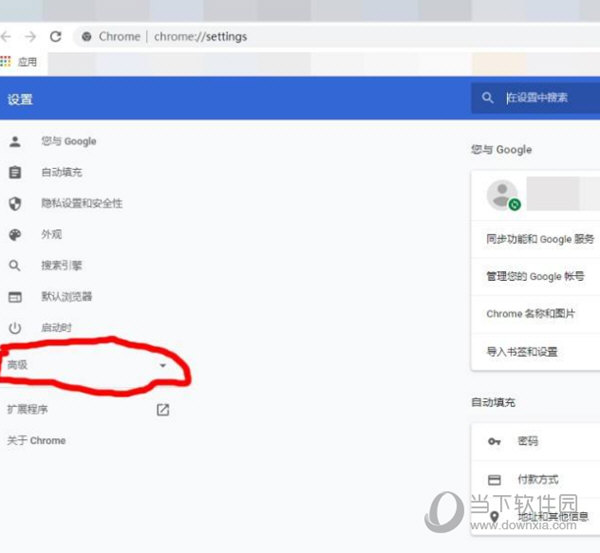The height and width of the screenshot is (553, 600).
Task: Expand the 高级 section arrow
Action: (x=163, y=365)
